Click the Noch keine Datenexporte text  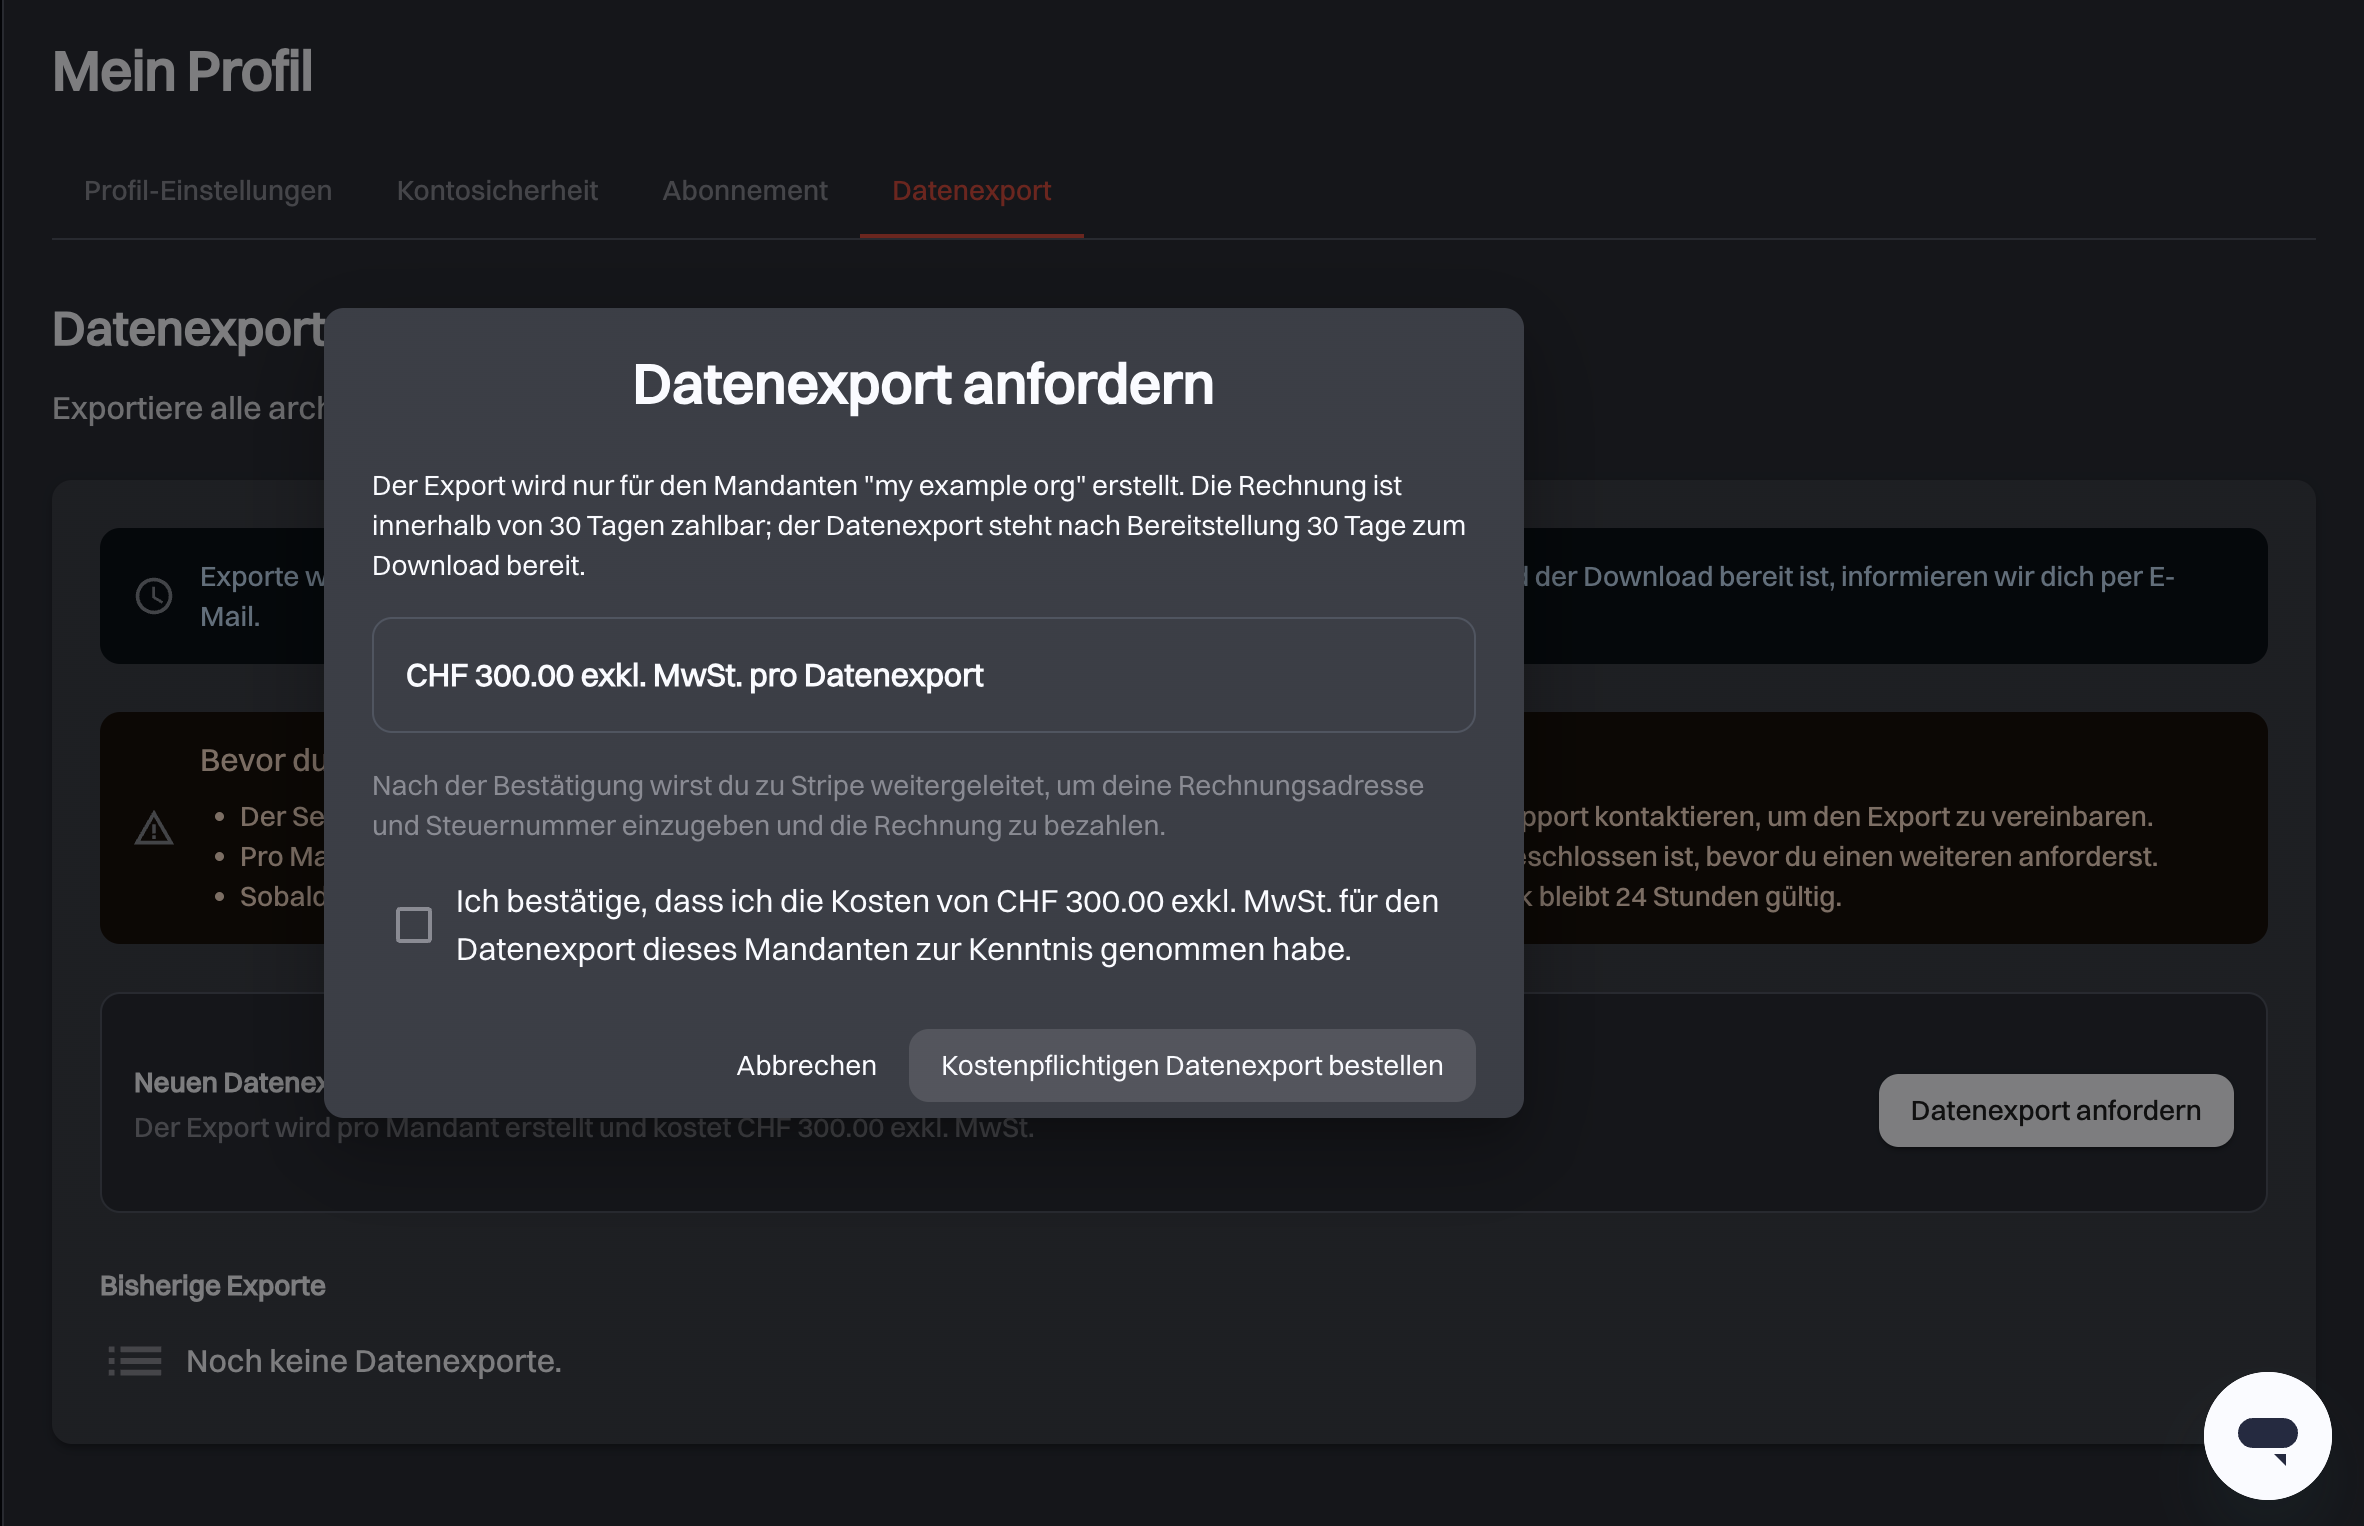tap(374, 1361)
